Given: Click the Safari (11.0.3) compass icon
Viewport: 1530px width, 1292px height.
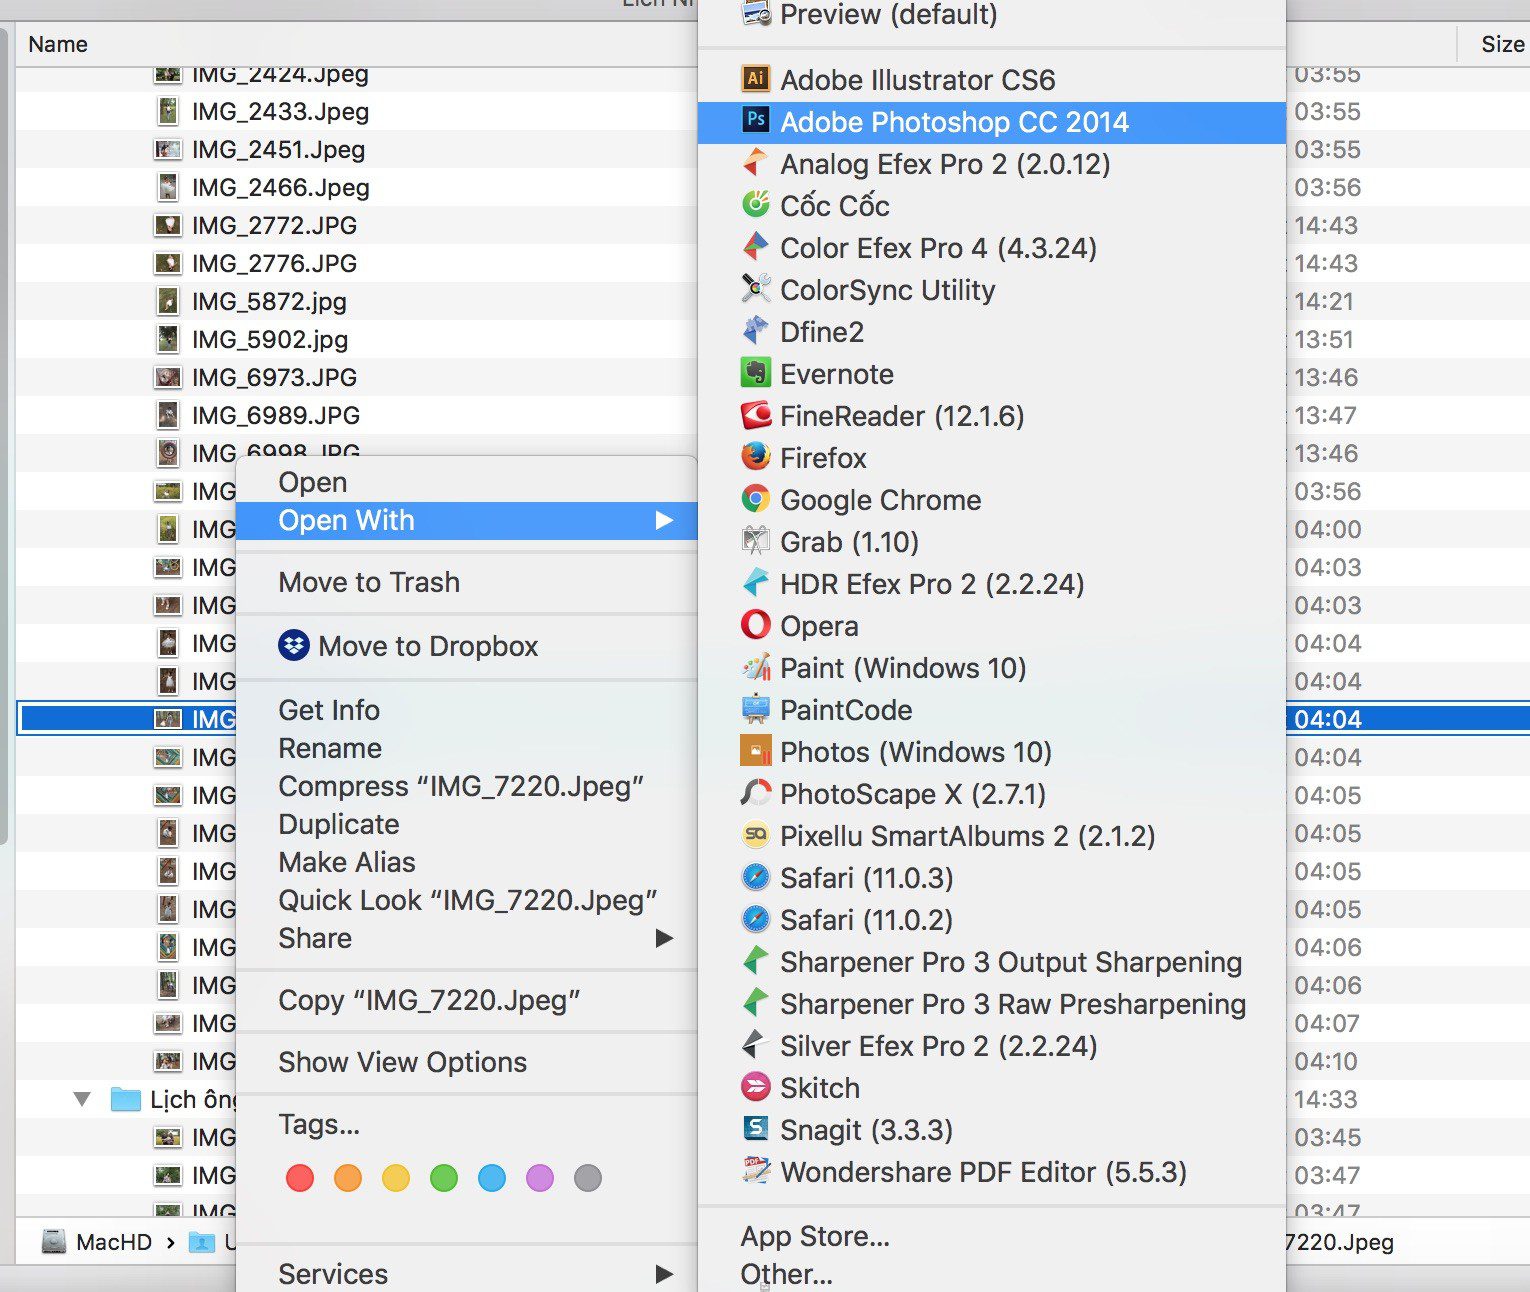Looking at the screenshot, I should (x=755, y=876).
